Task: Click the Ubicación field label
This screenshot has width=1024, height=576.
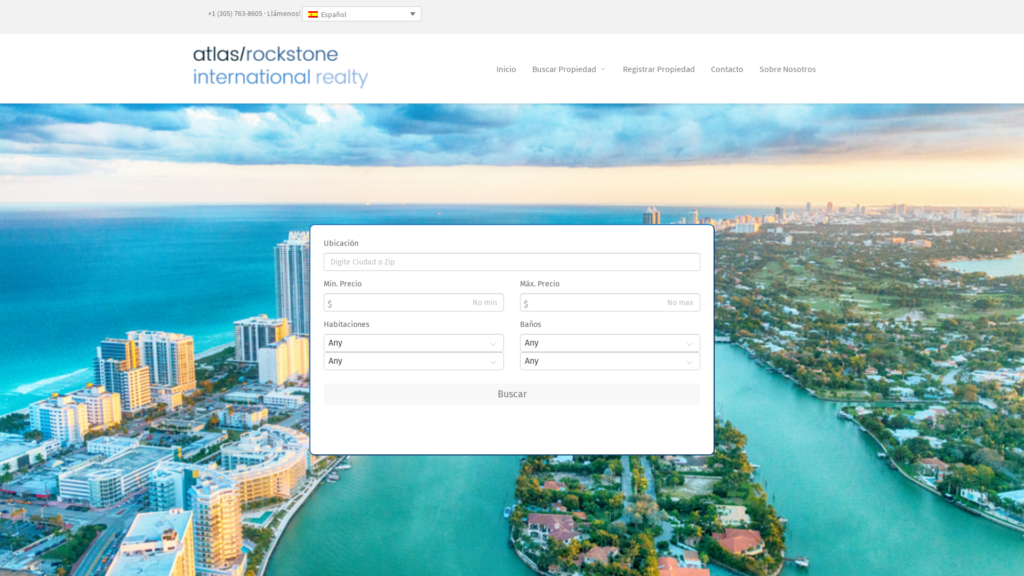Action: (x=341, y=243)
